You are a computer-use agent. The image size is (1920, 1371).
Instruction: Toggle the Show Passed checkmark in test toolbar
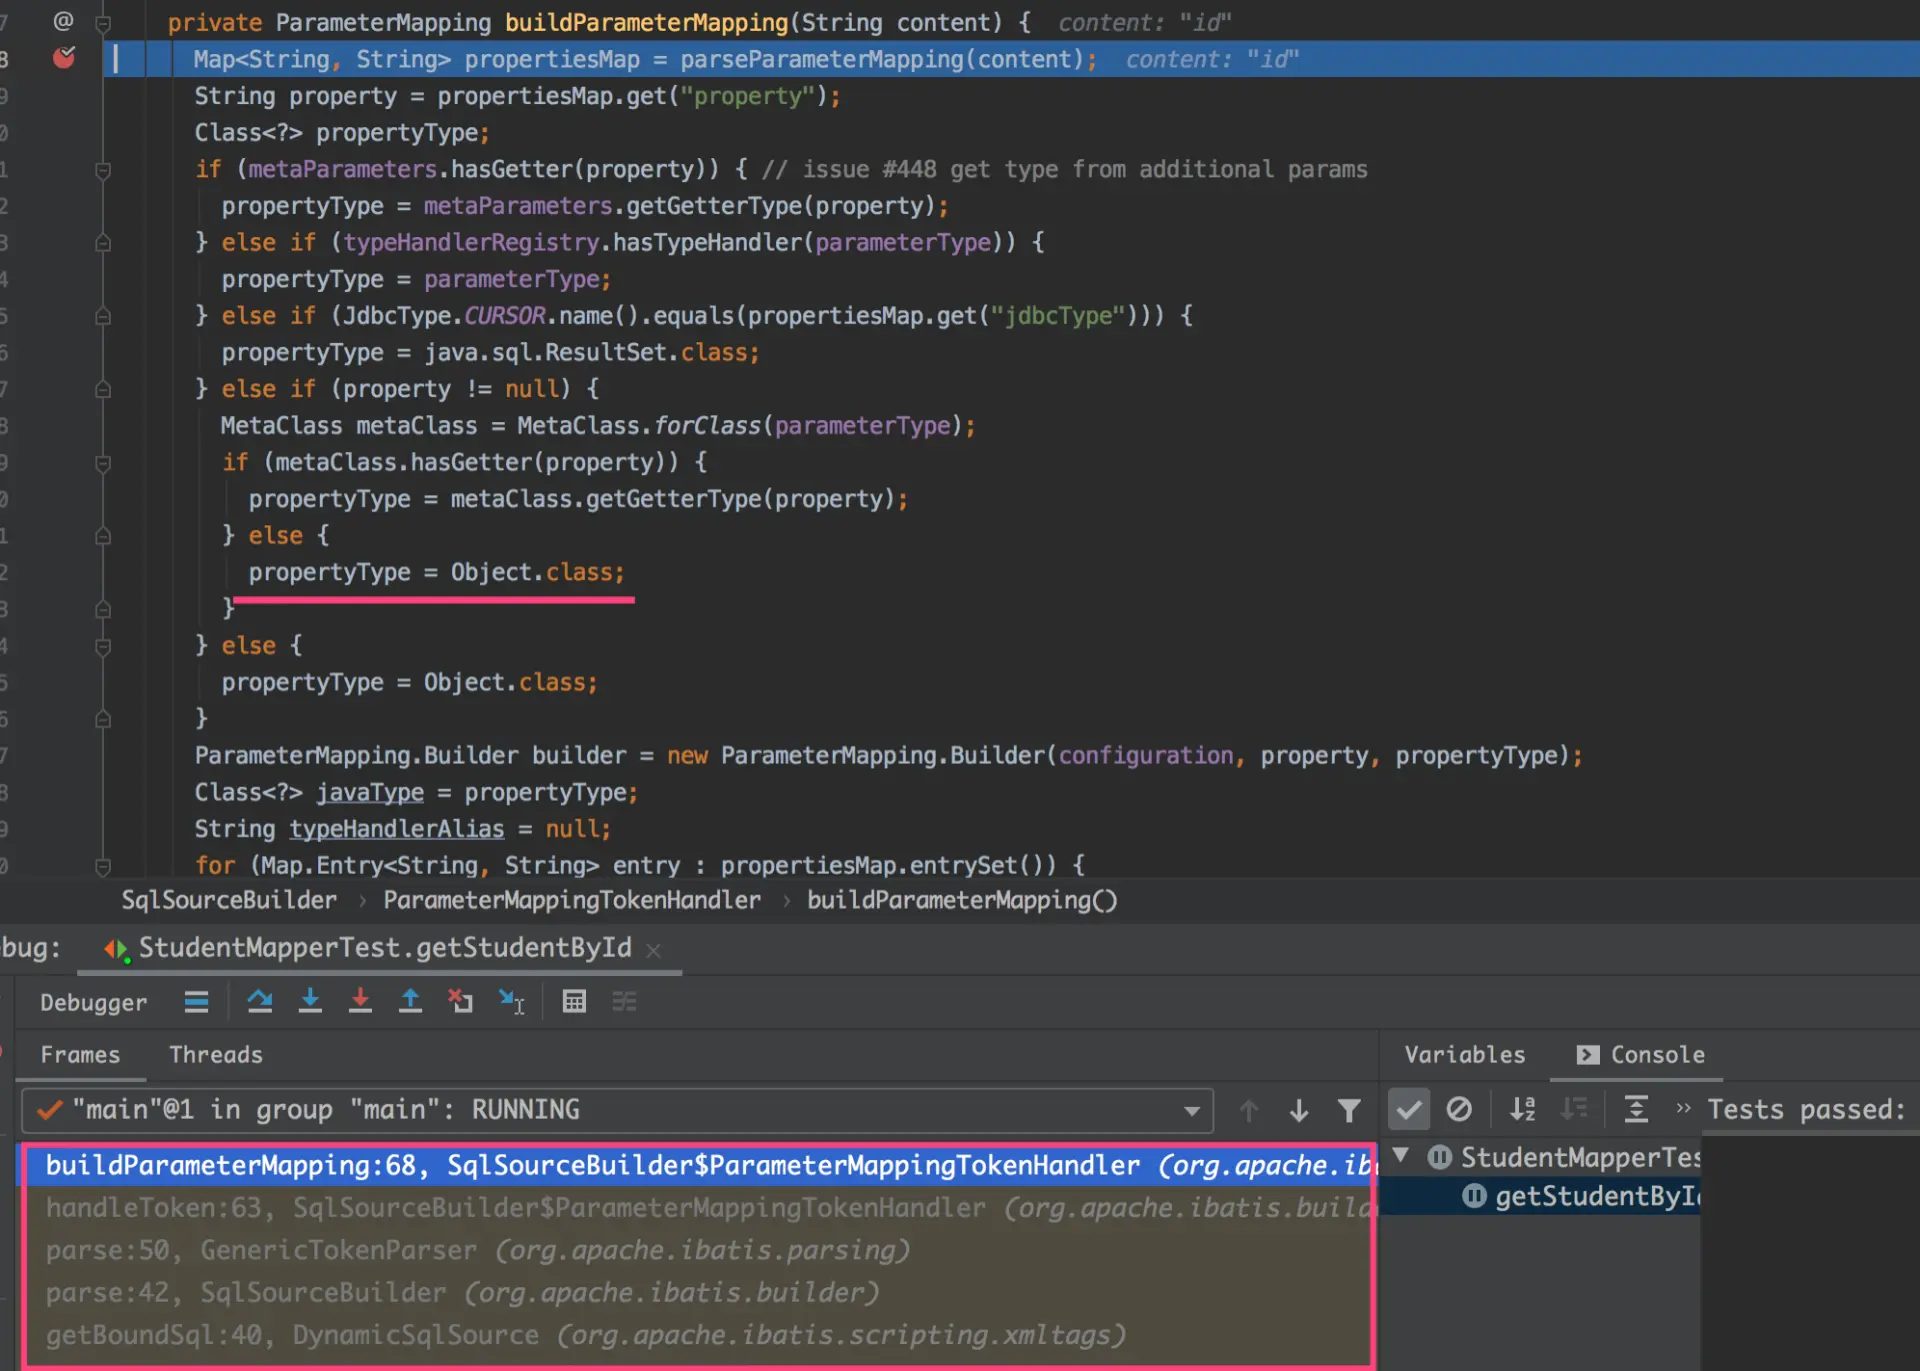click(1409, 1109)
